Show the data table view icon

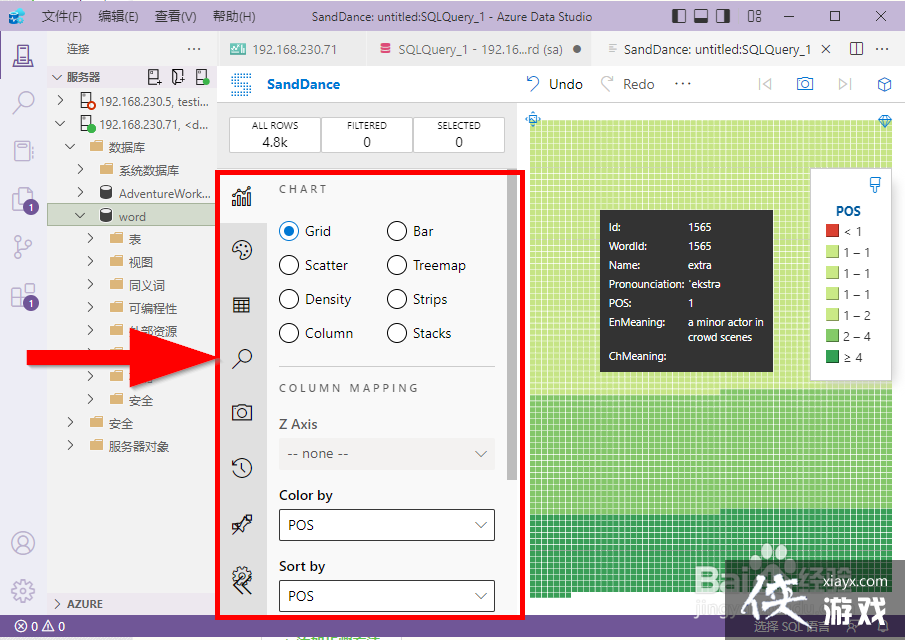click(x=241, y=304)
